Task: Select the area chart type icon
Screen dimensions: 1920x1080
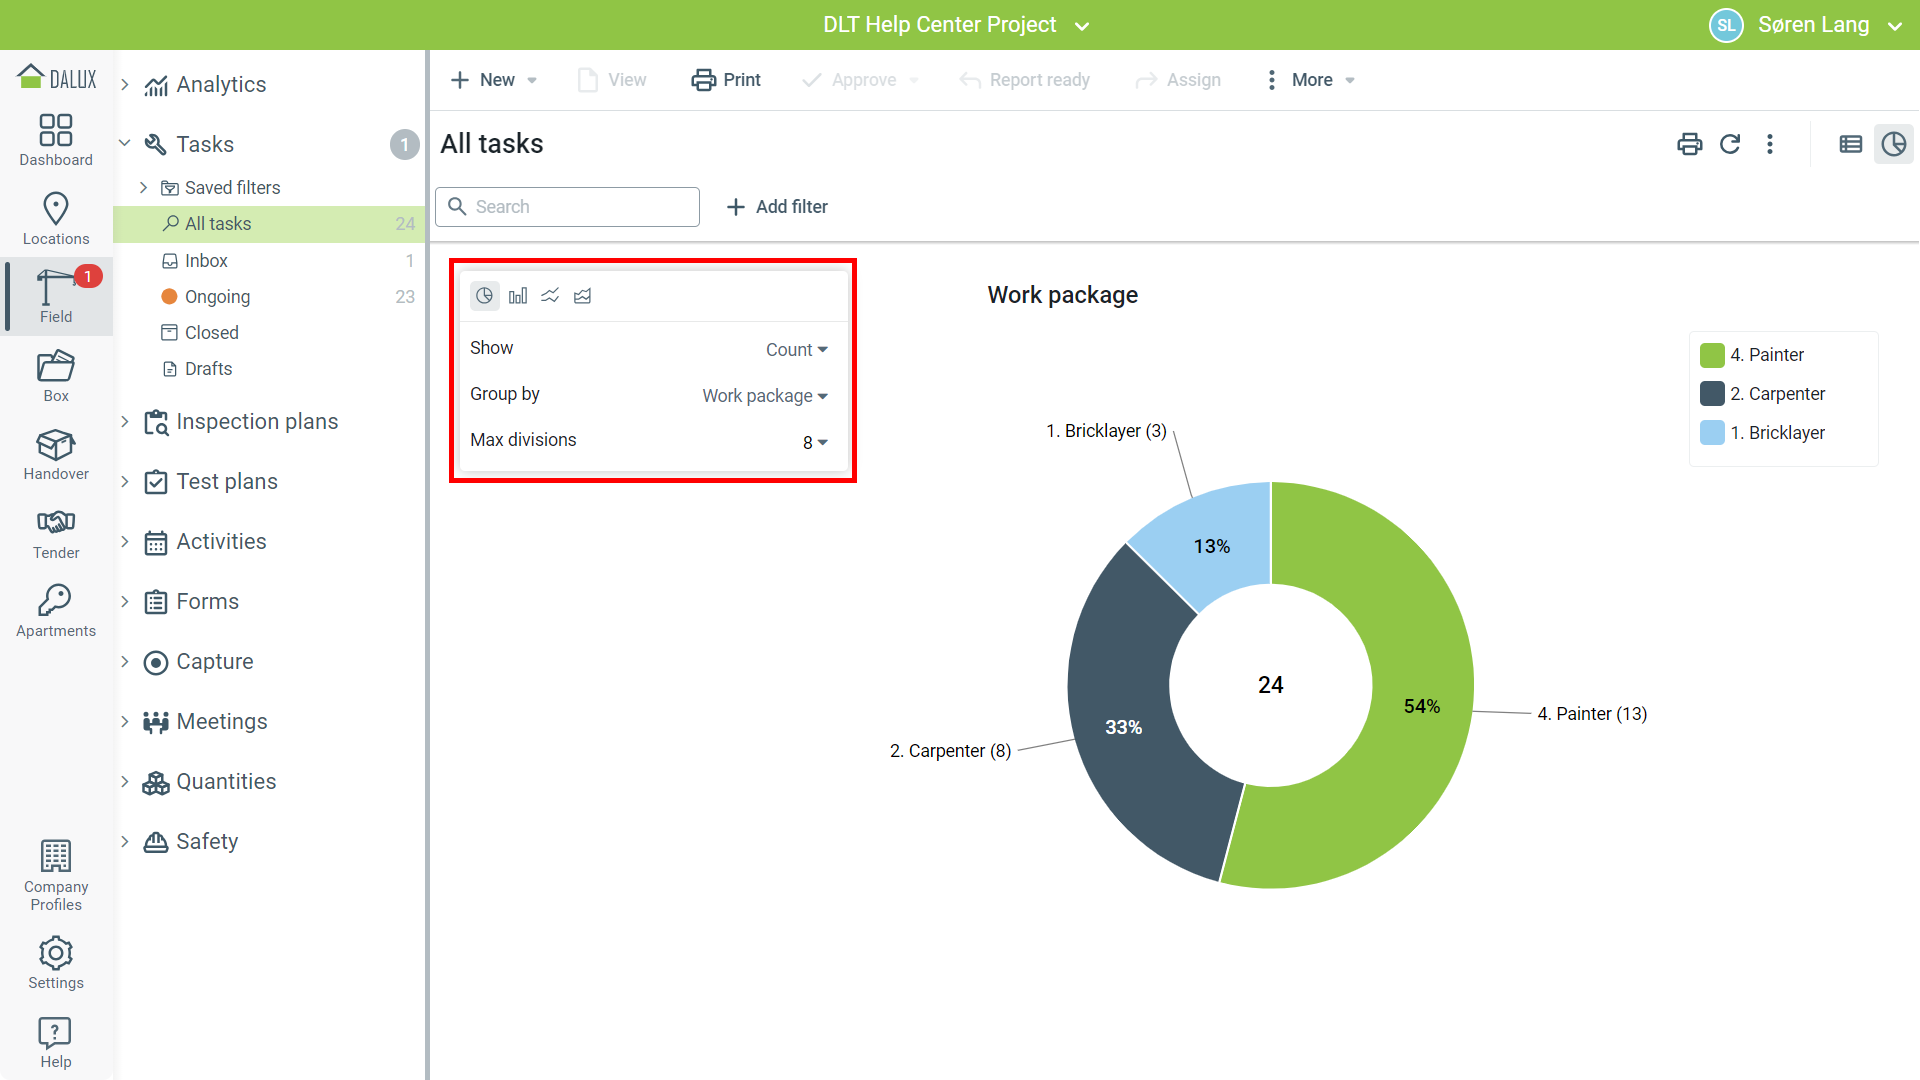Action: pos(583,296)
